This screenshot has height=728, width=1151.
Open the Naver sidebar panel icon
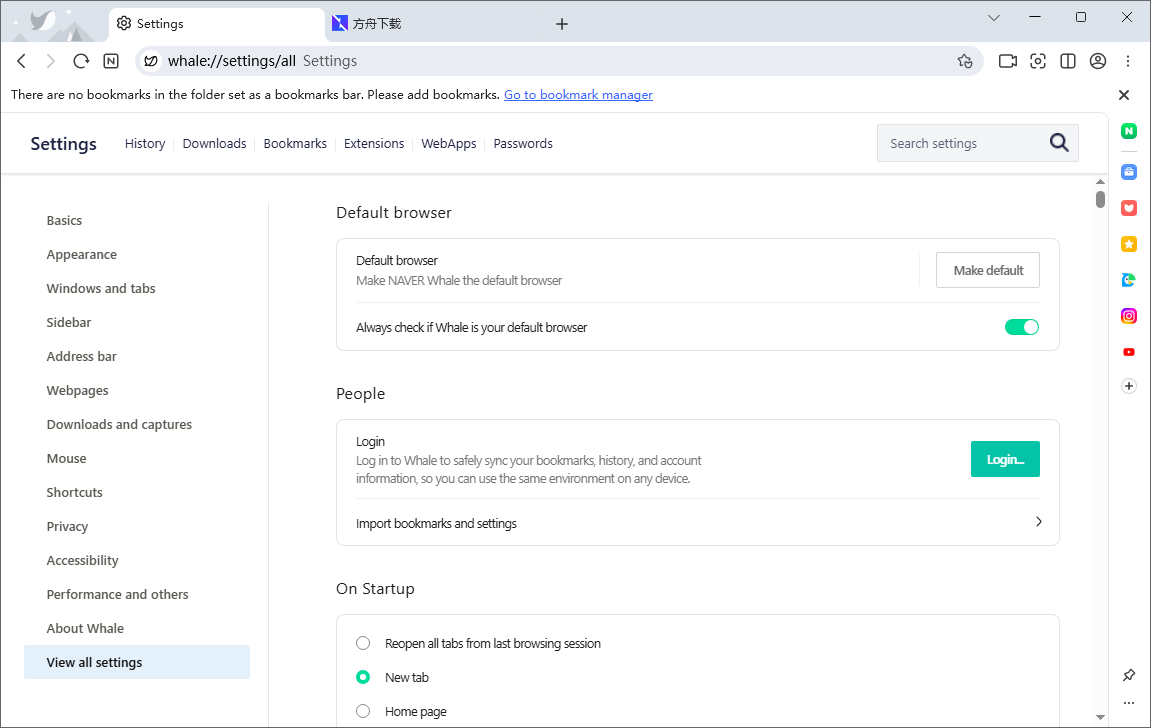click(1129, 131)
